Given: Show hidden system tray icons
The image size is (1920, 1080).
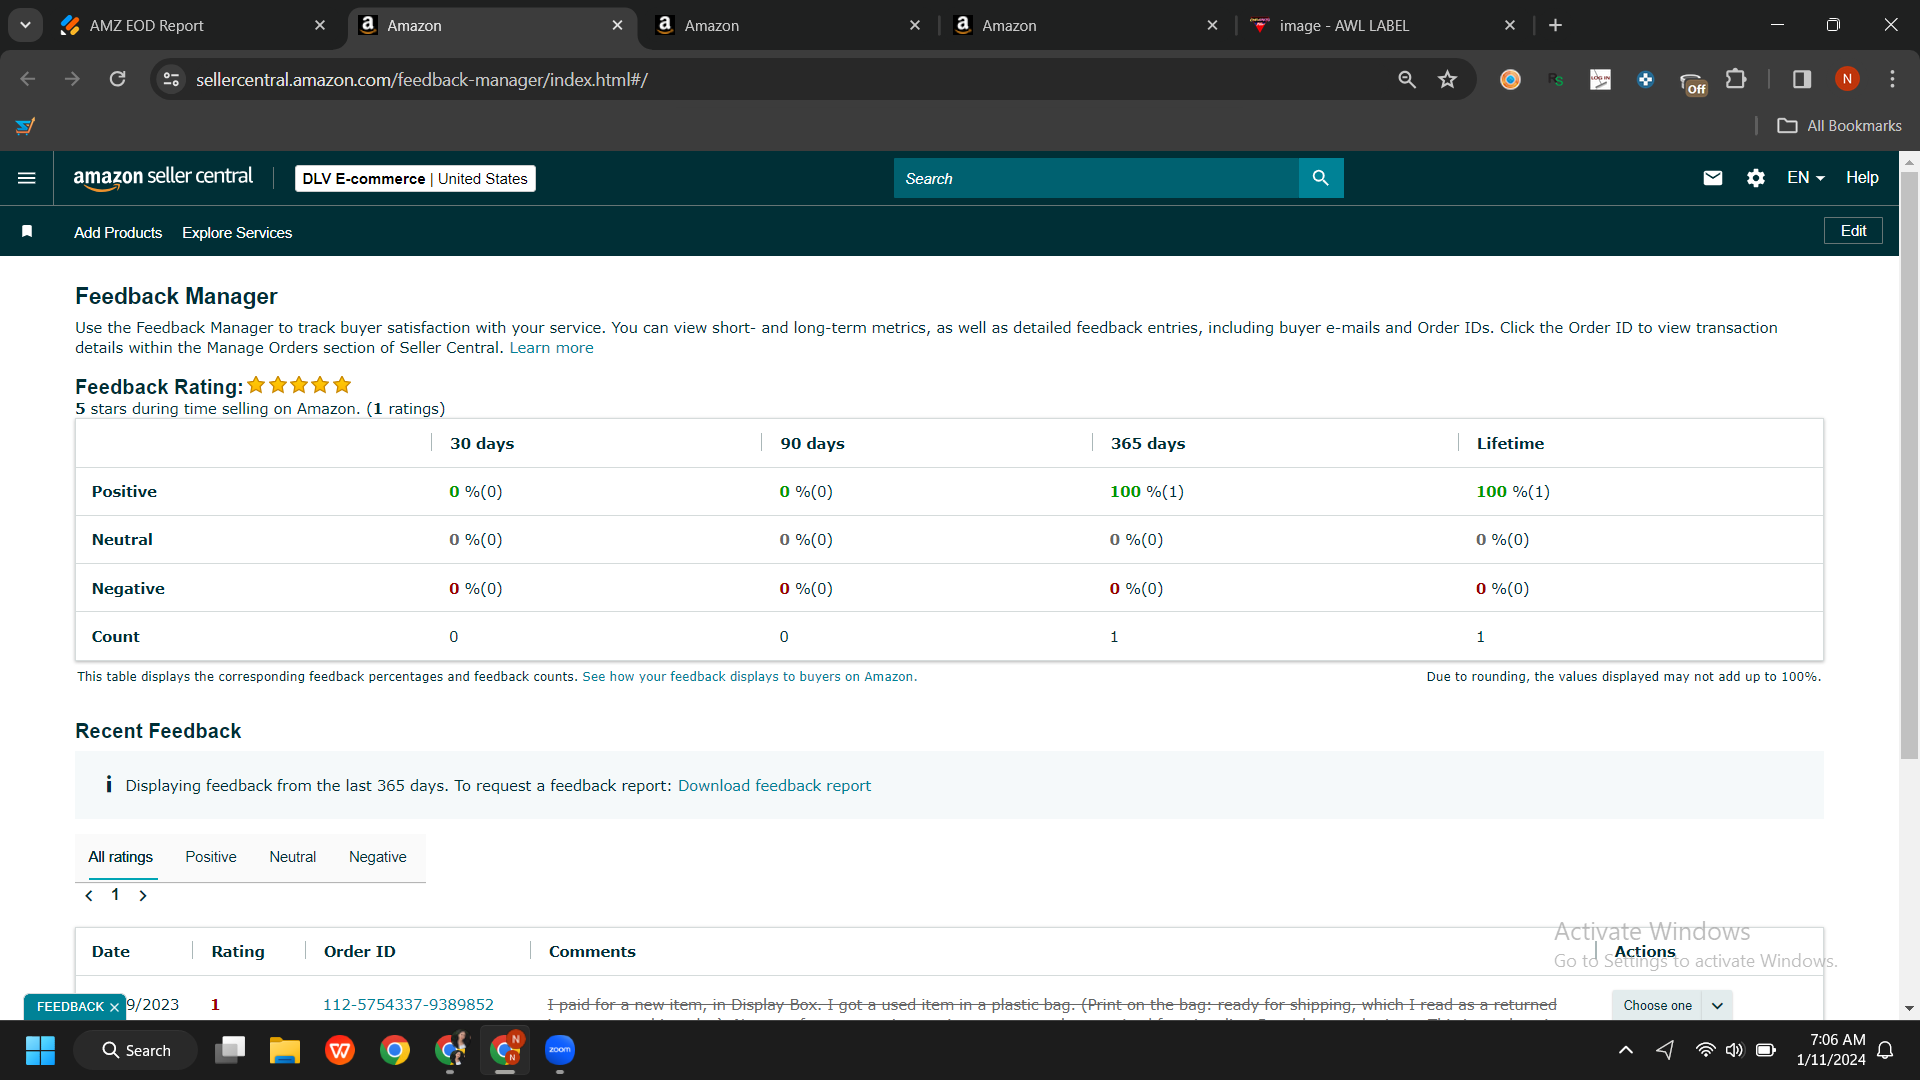Looking at the screenshot, I should coord(1626,1050).
